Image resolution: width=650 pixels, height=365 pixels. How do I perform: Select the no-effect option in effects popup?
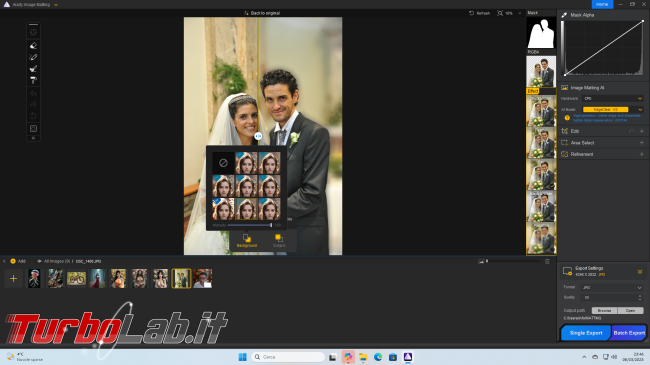pos(223,163)
